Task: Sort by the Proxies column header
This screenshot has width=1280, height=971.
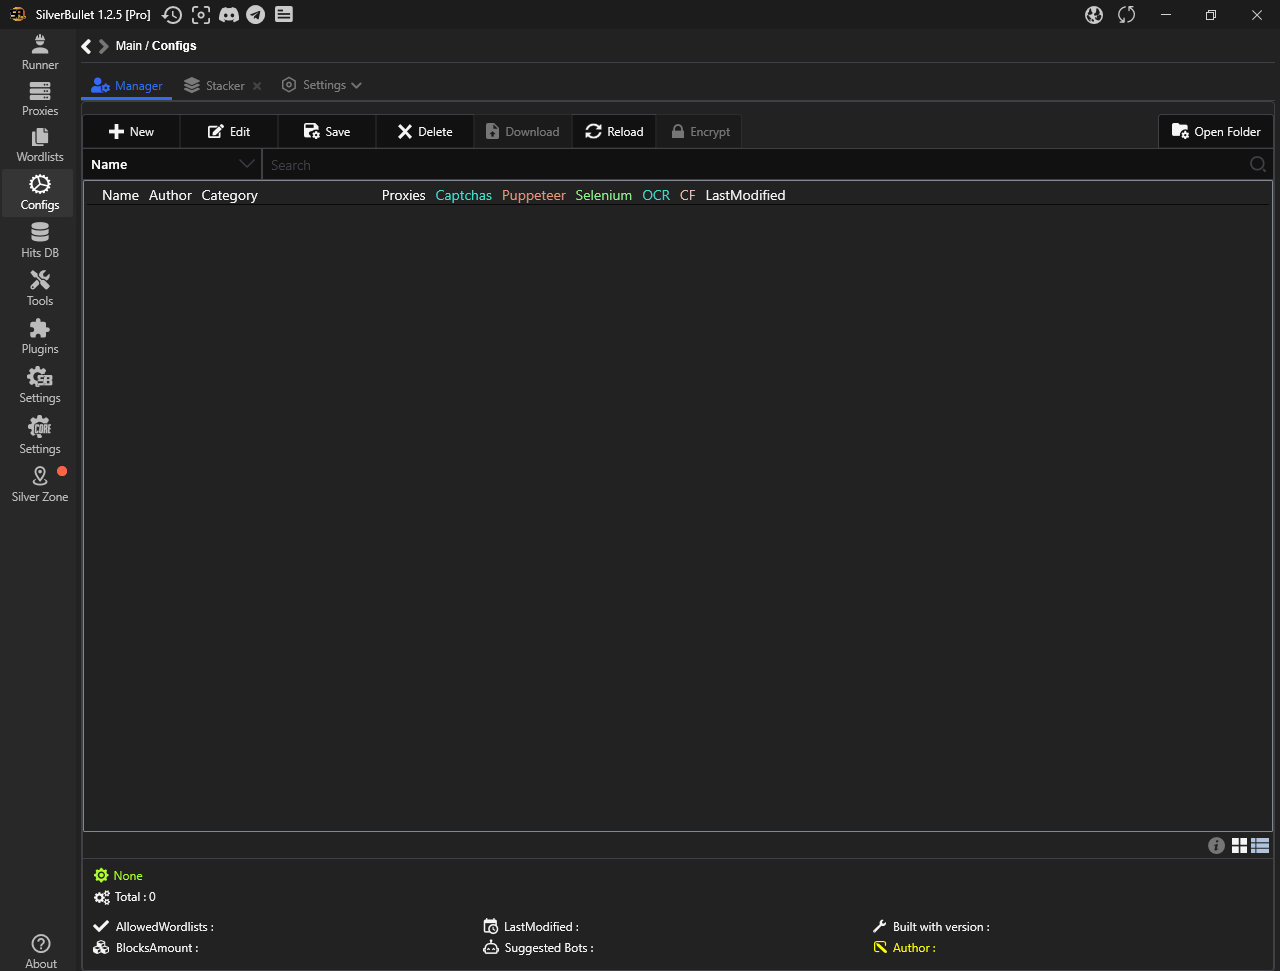Action: [403, 195]
